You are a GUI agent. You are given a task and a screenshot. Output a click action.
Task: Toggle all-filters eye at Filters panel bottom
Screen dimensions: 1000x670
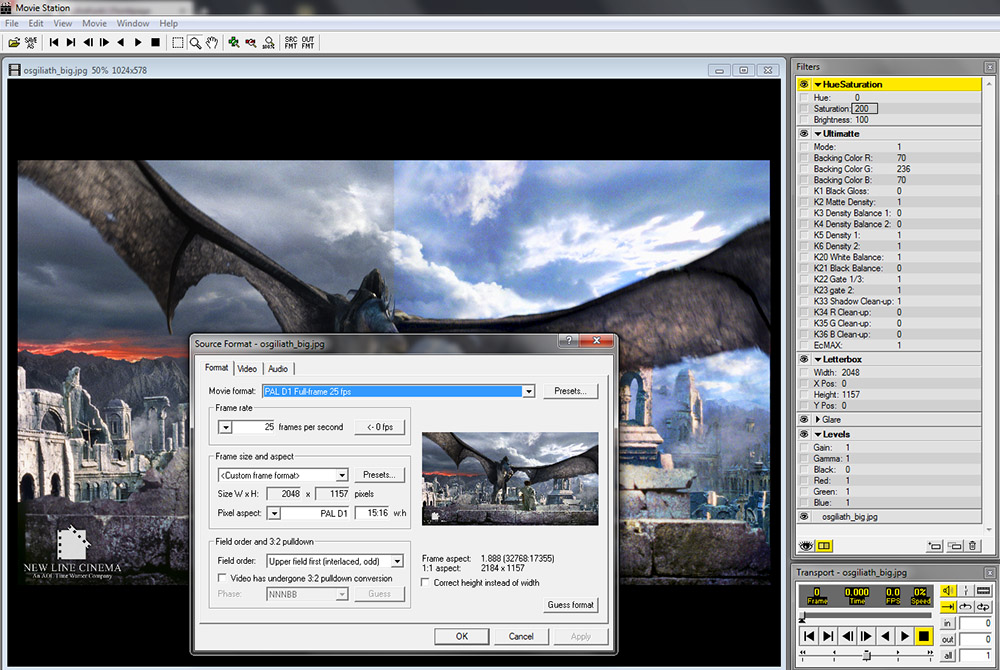pos(806,546)
